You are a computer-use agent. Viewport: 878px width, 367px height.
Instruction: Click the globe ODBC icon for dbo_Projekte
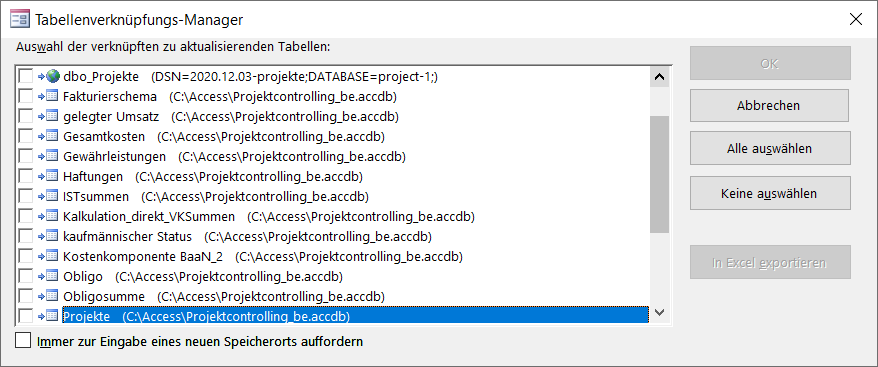(53, 76)
